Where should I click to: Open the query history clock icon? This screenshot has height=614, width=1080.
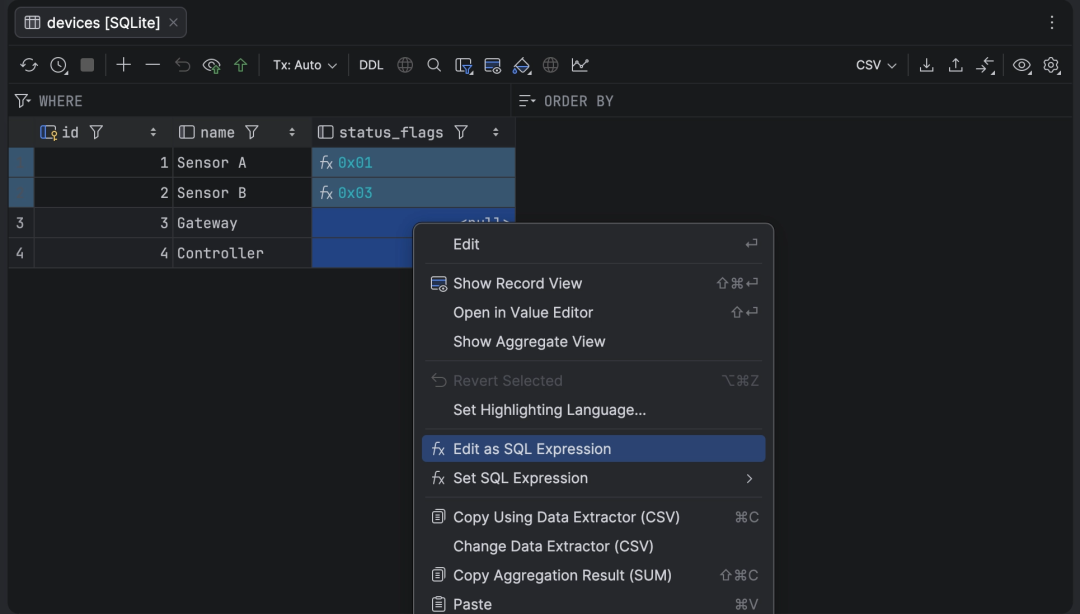(x=59, y=65)
